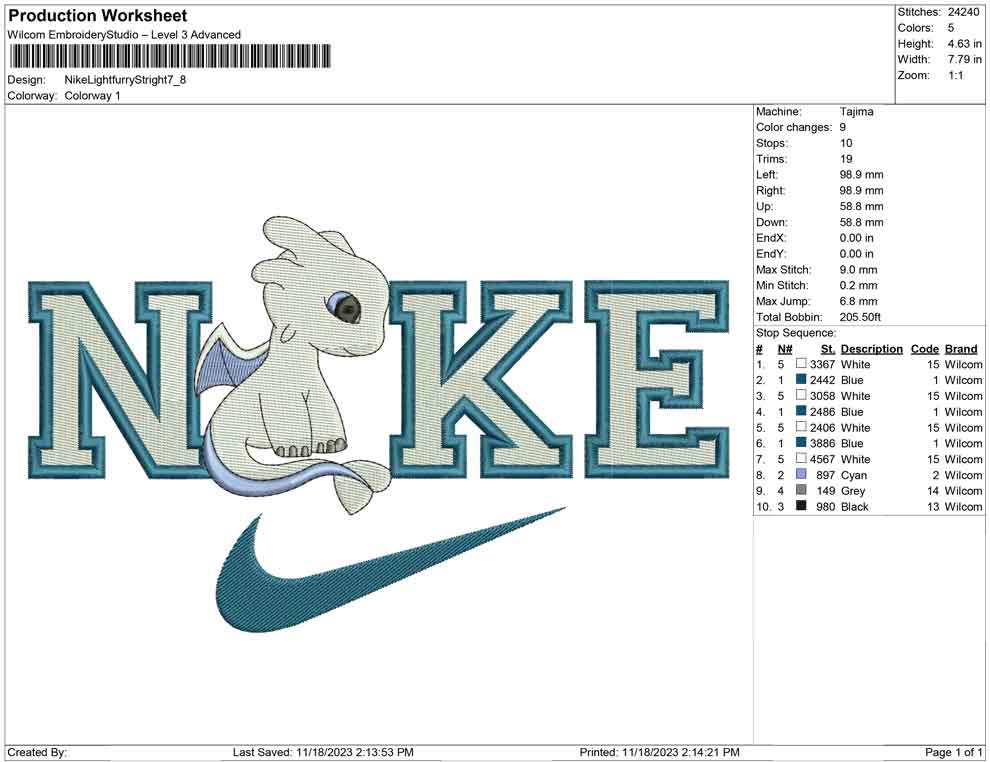Screen dimensions: 990x762
Task: Click the 'Black' description in row 10
Action: (x=854, y=506)
